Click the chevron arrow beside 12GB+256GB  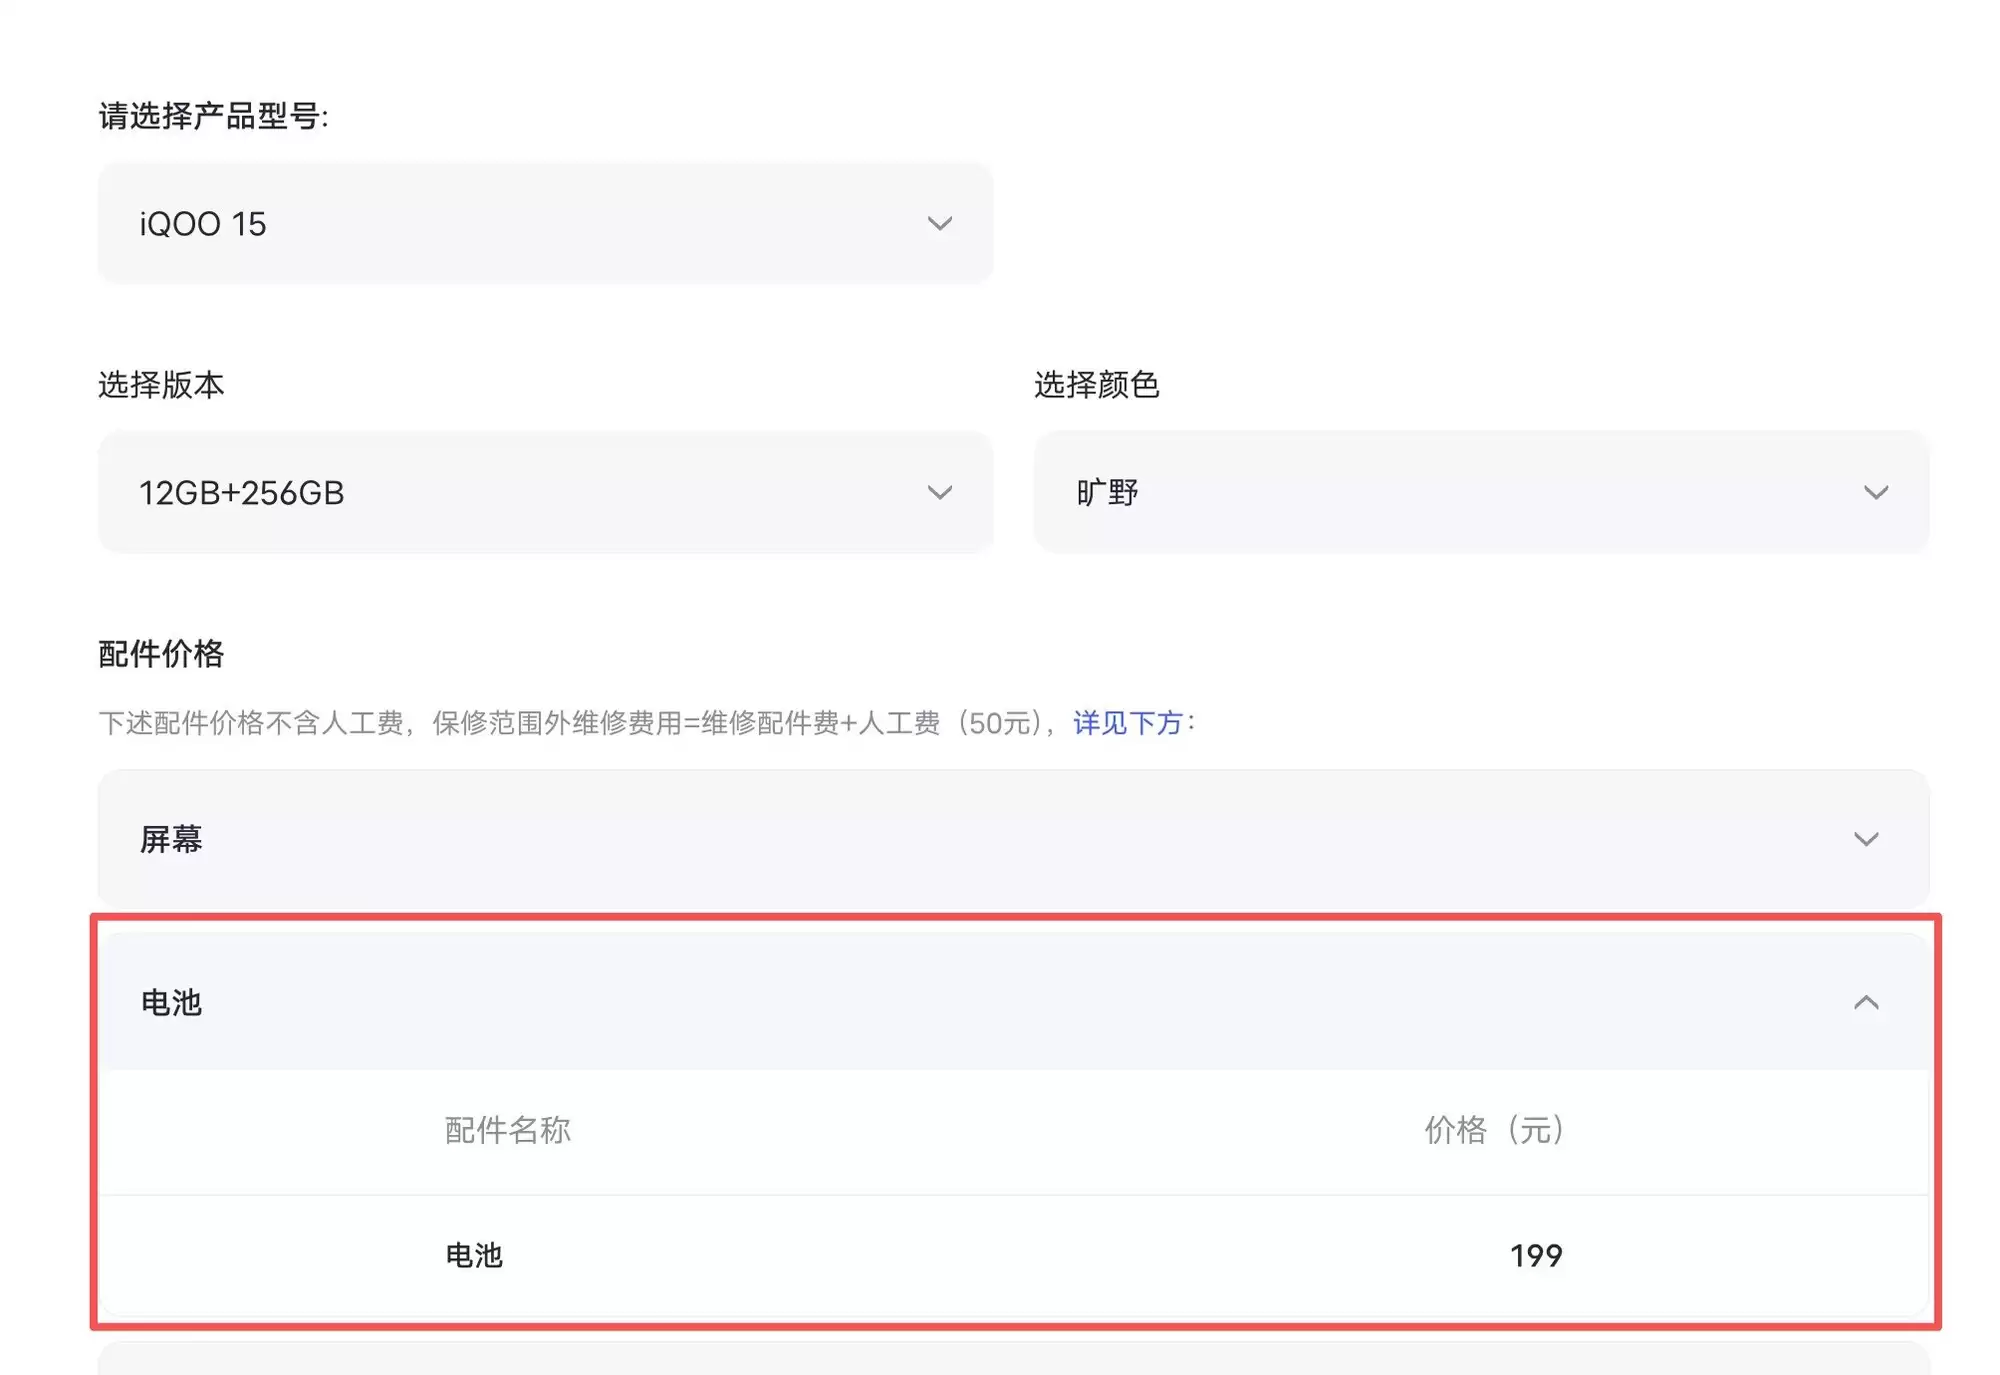click(x=939, y=492)
